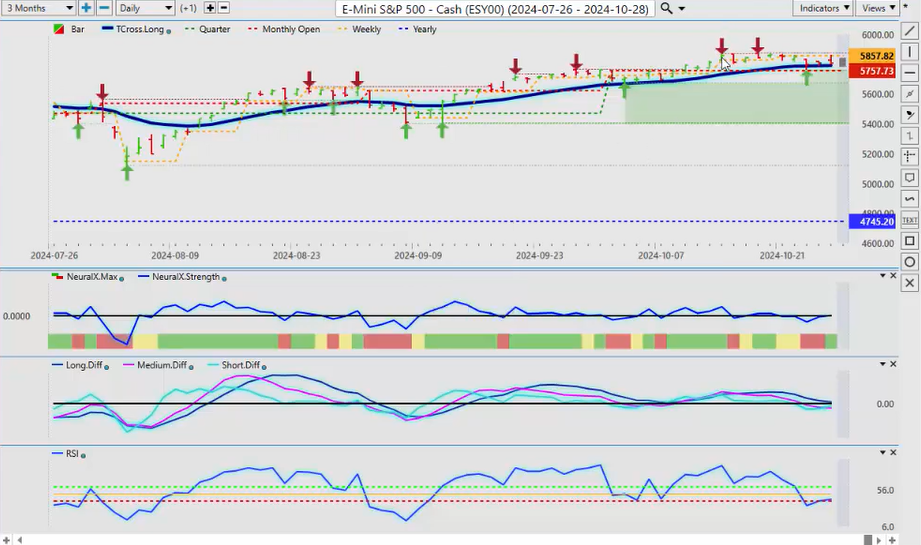This screenshot has width=921, height=545.
Task: Click the E-Mini S&P 500 symbol field
Action: [495, 9]
